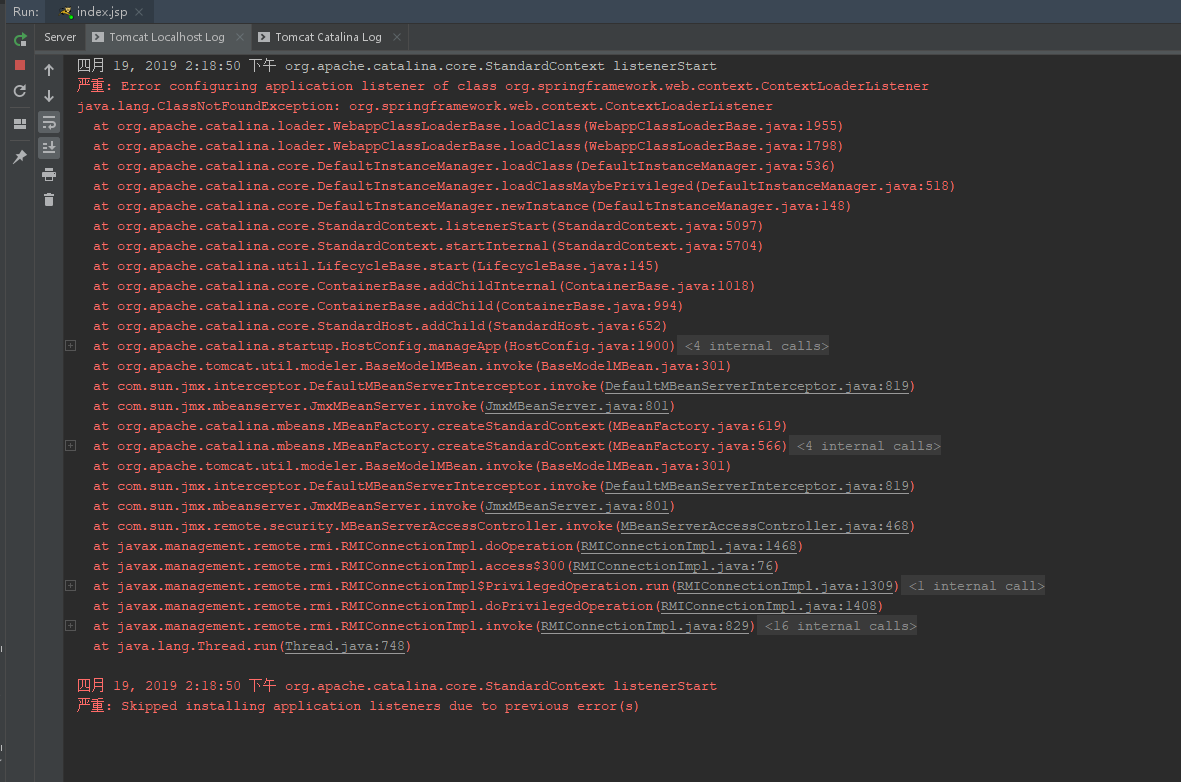Open the RMIConnectionImpl.java:1309 link
This screenshot has width=1181, height=782.
(x=785, y=586)
